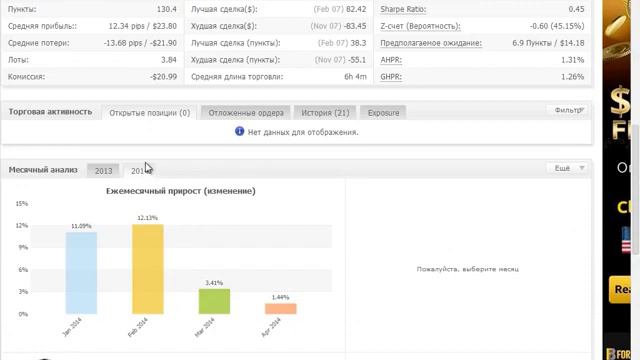Click the yellow button in the ad banner
640x360 pixels.
tap(620, 289)
